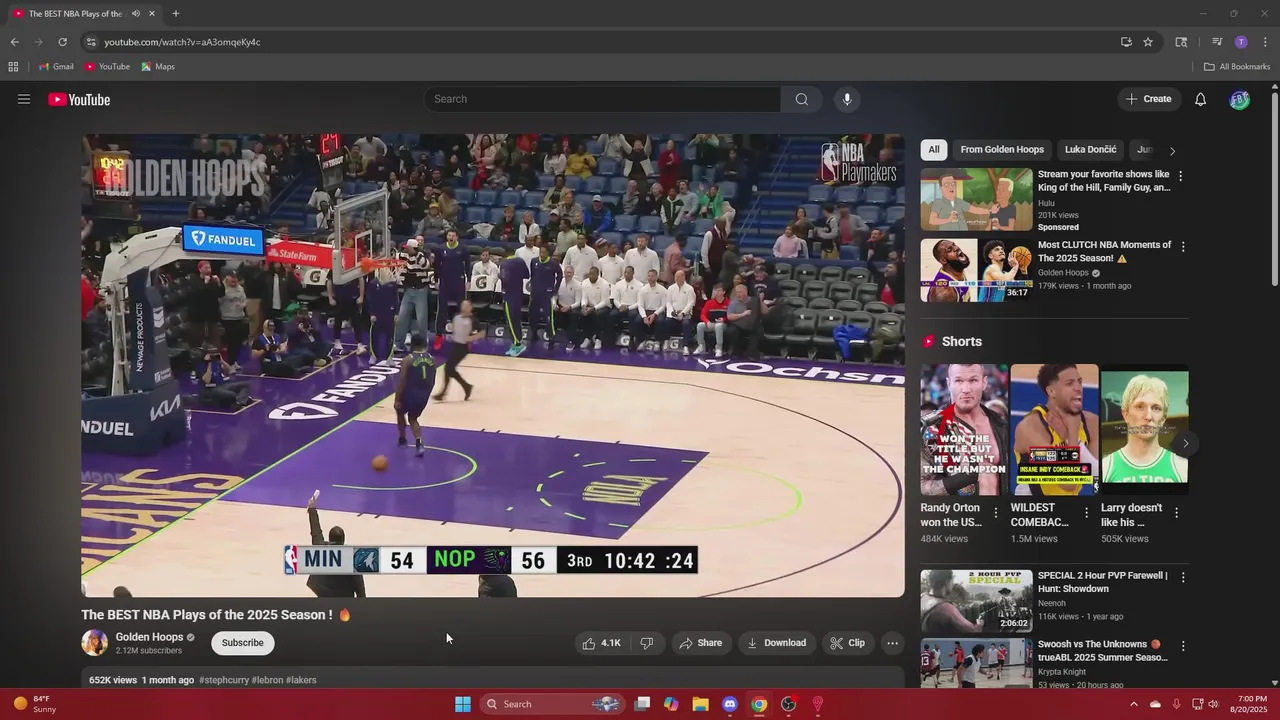Screen dimensions: 1280x720
Task: Open the Chrome apps grid icon
Action: pyautogui.click(x=13, y=67)
